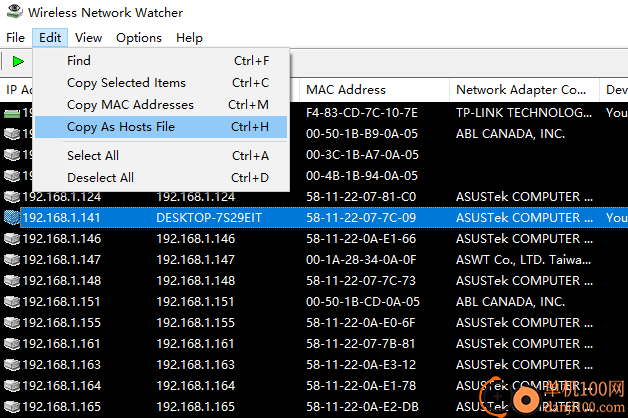The image size is (628, 418).
Task: Click device icon for 192.168.1.146
Action: 12,239
